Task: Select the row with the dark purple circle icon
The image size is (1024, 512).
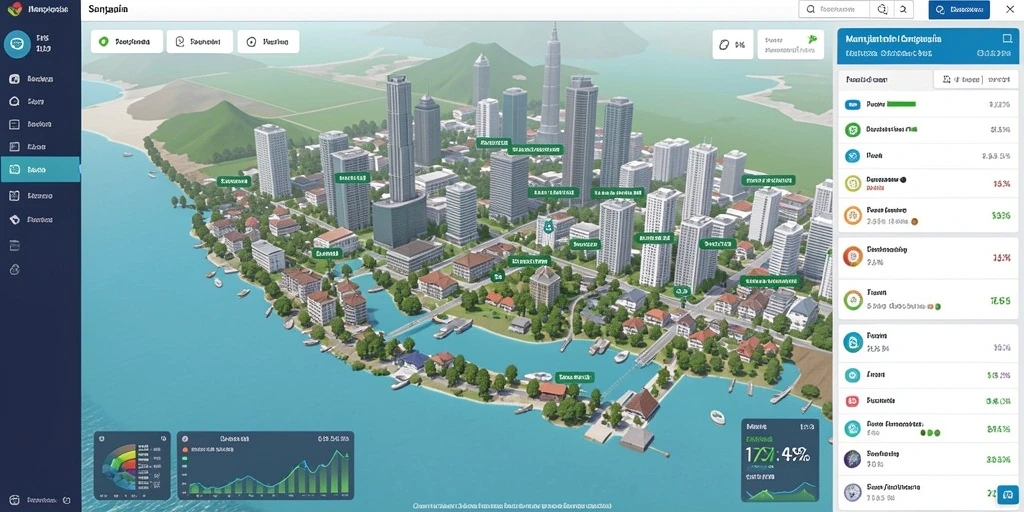Action: pos(928,459)
